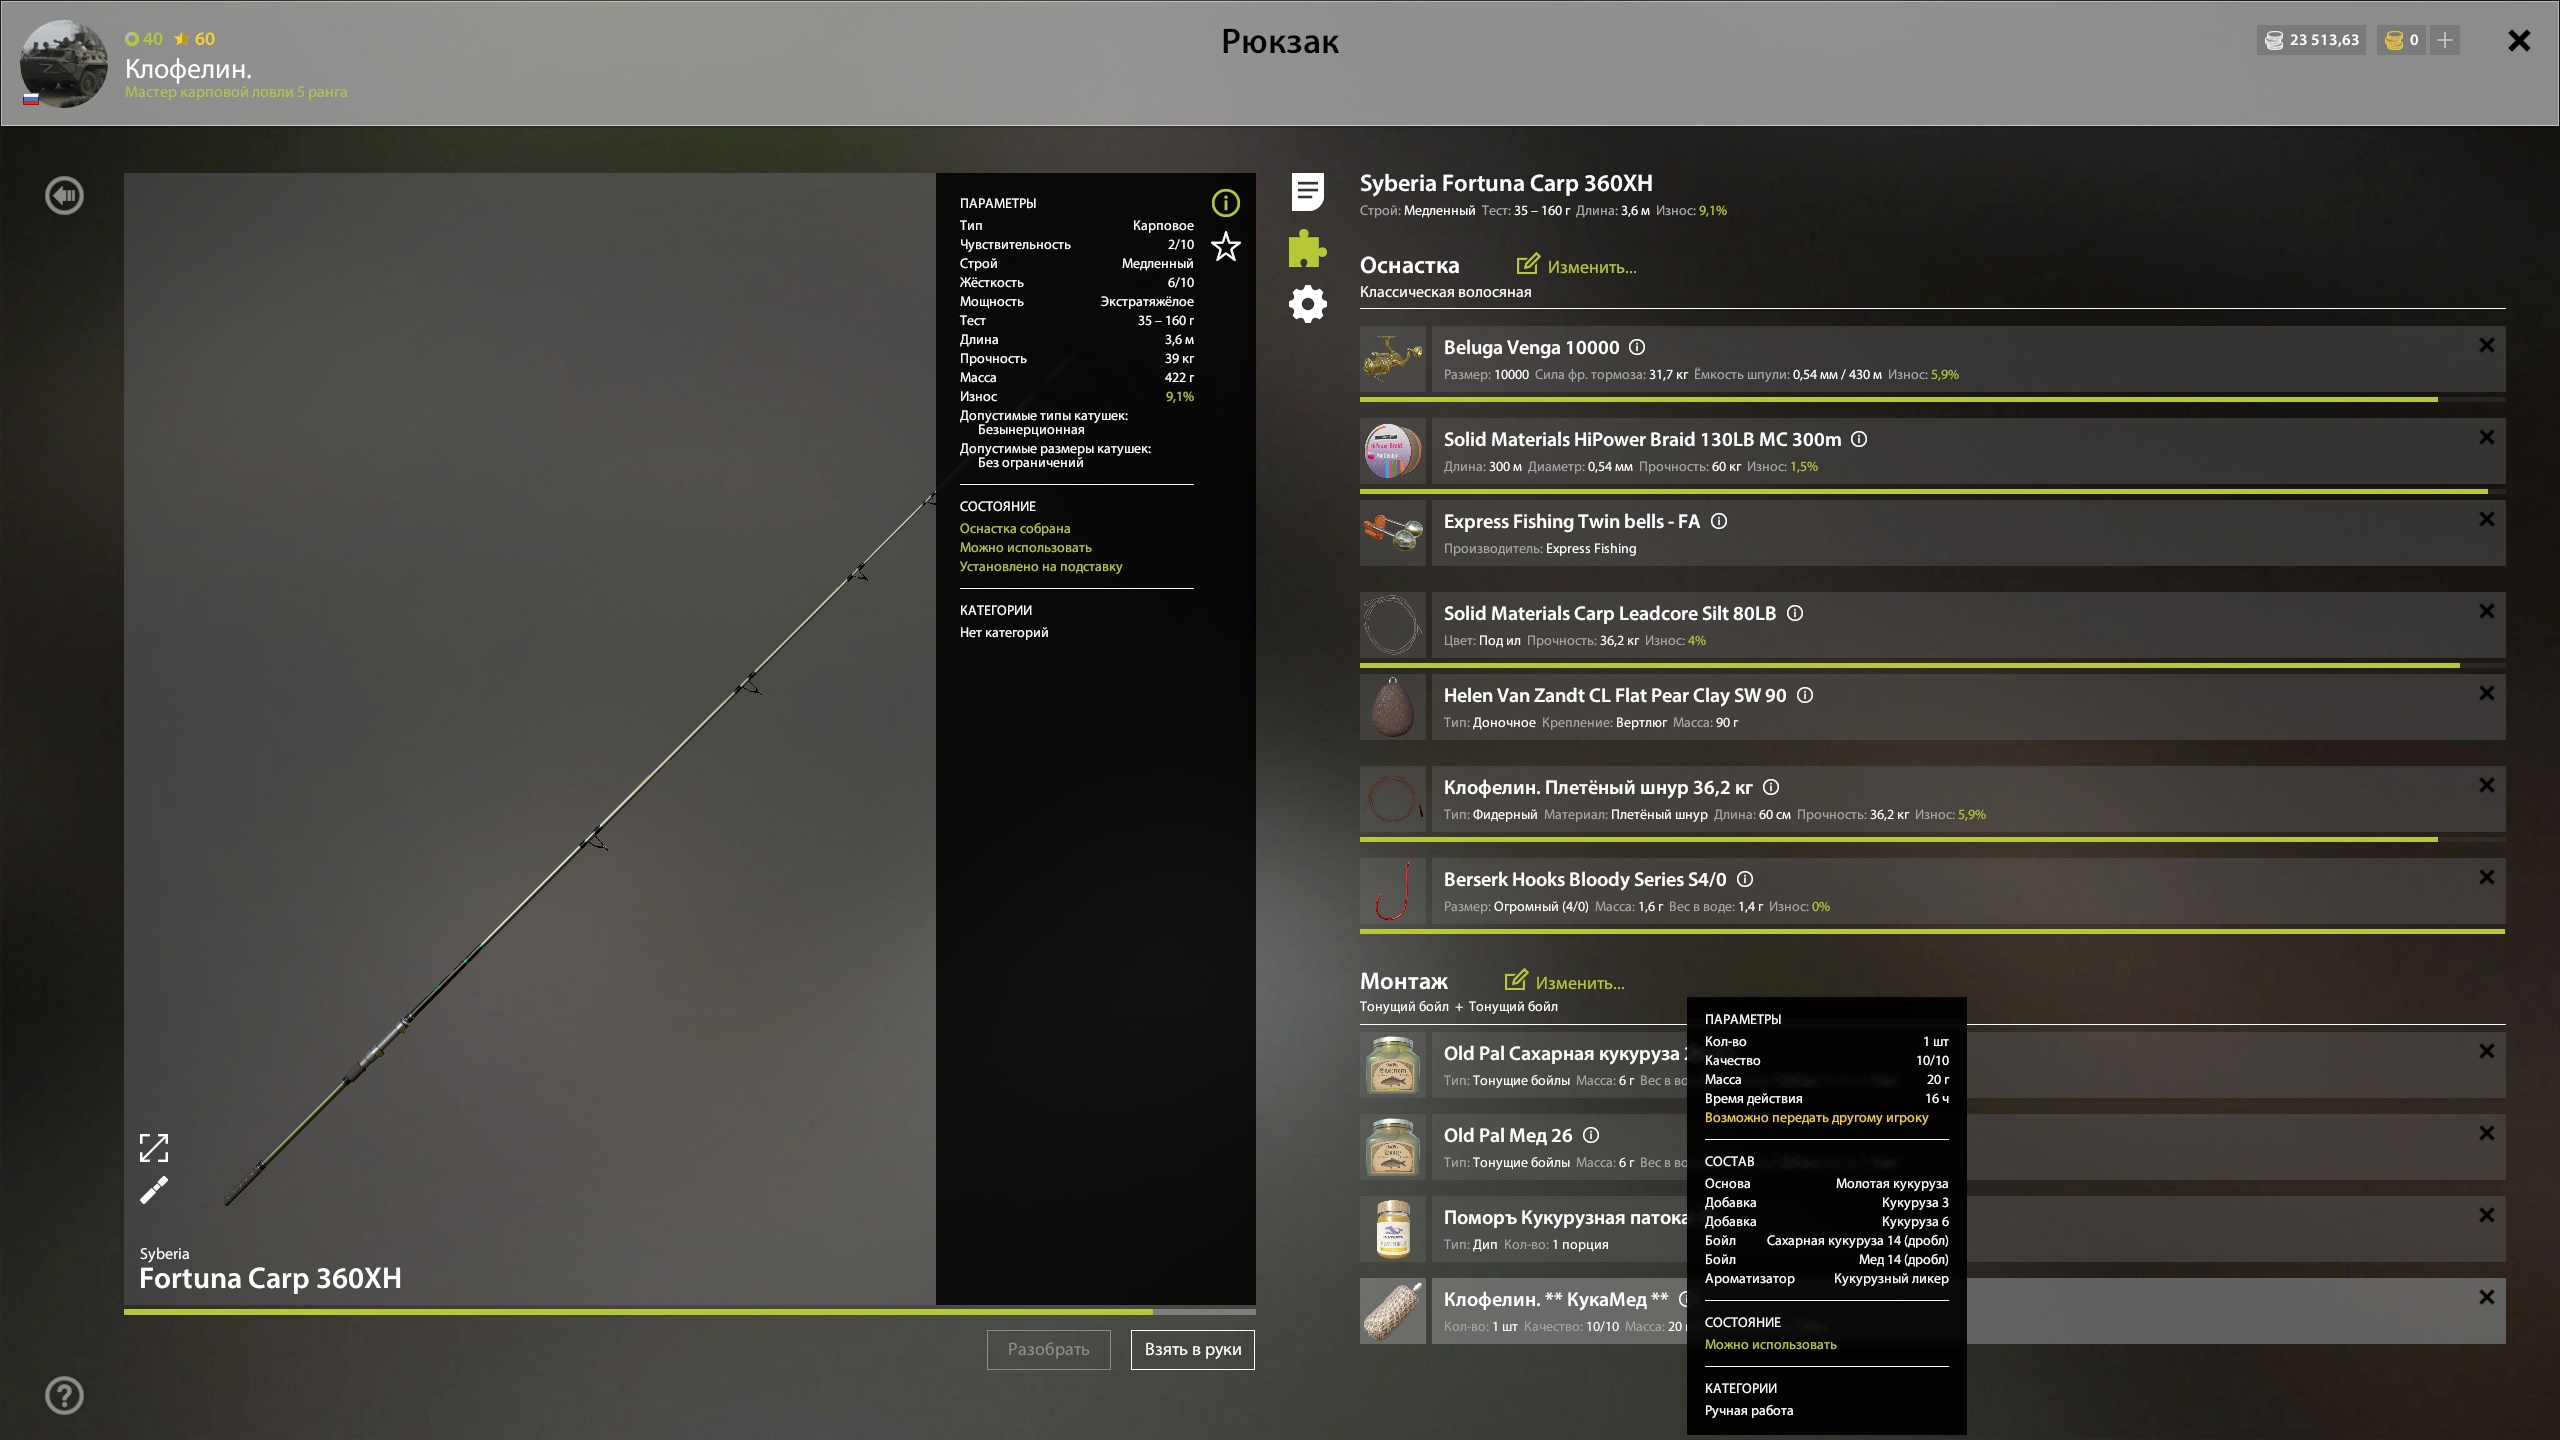
Task: Add gold coins with plus button
Action: pos(2444,40)
